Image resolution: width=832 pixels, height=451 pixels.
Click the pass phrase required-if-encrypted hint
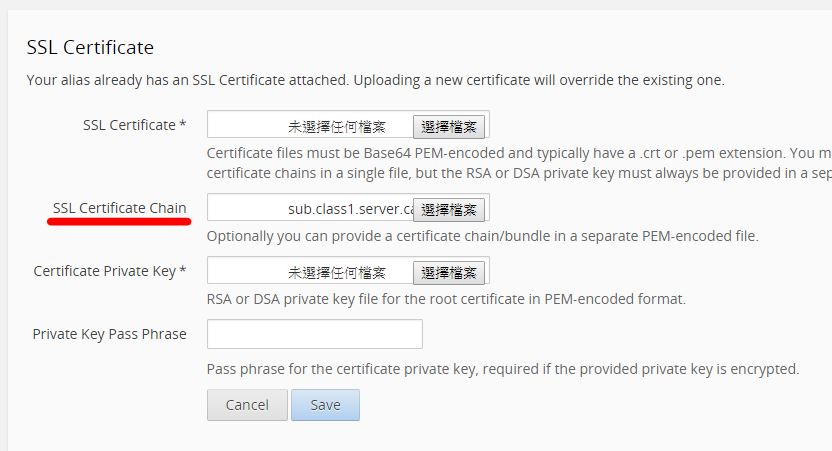tap(503, 369)
